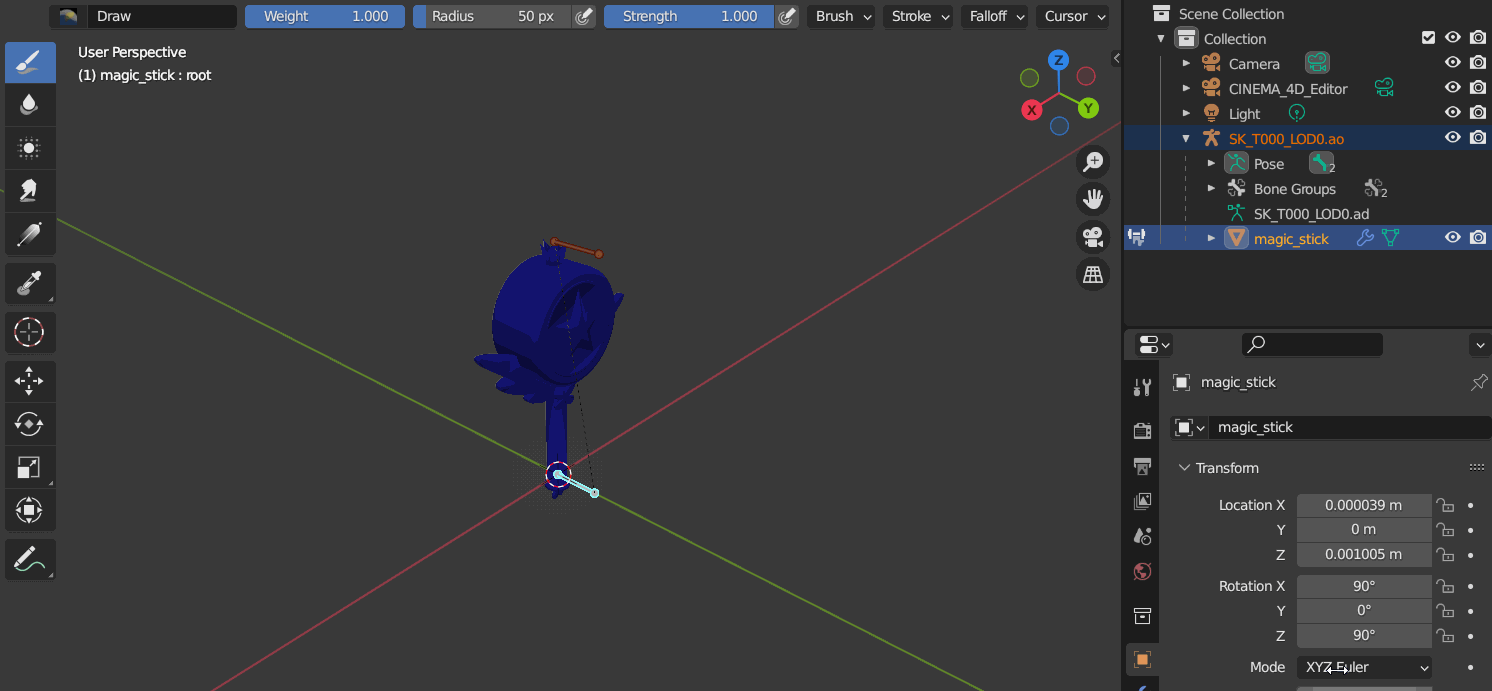Open the Tool properties tab
This screenshot has width=1492, height=691.
pyautogui.click(x=1142, y=387)
